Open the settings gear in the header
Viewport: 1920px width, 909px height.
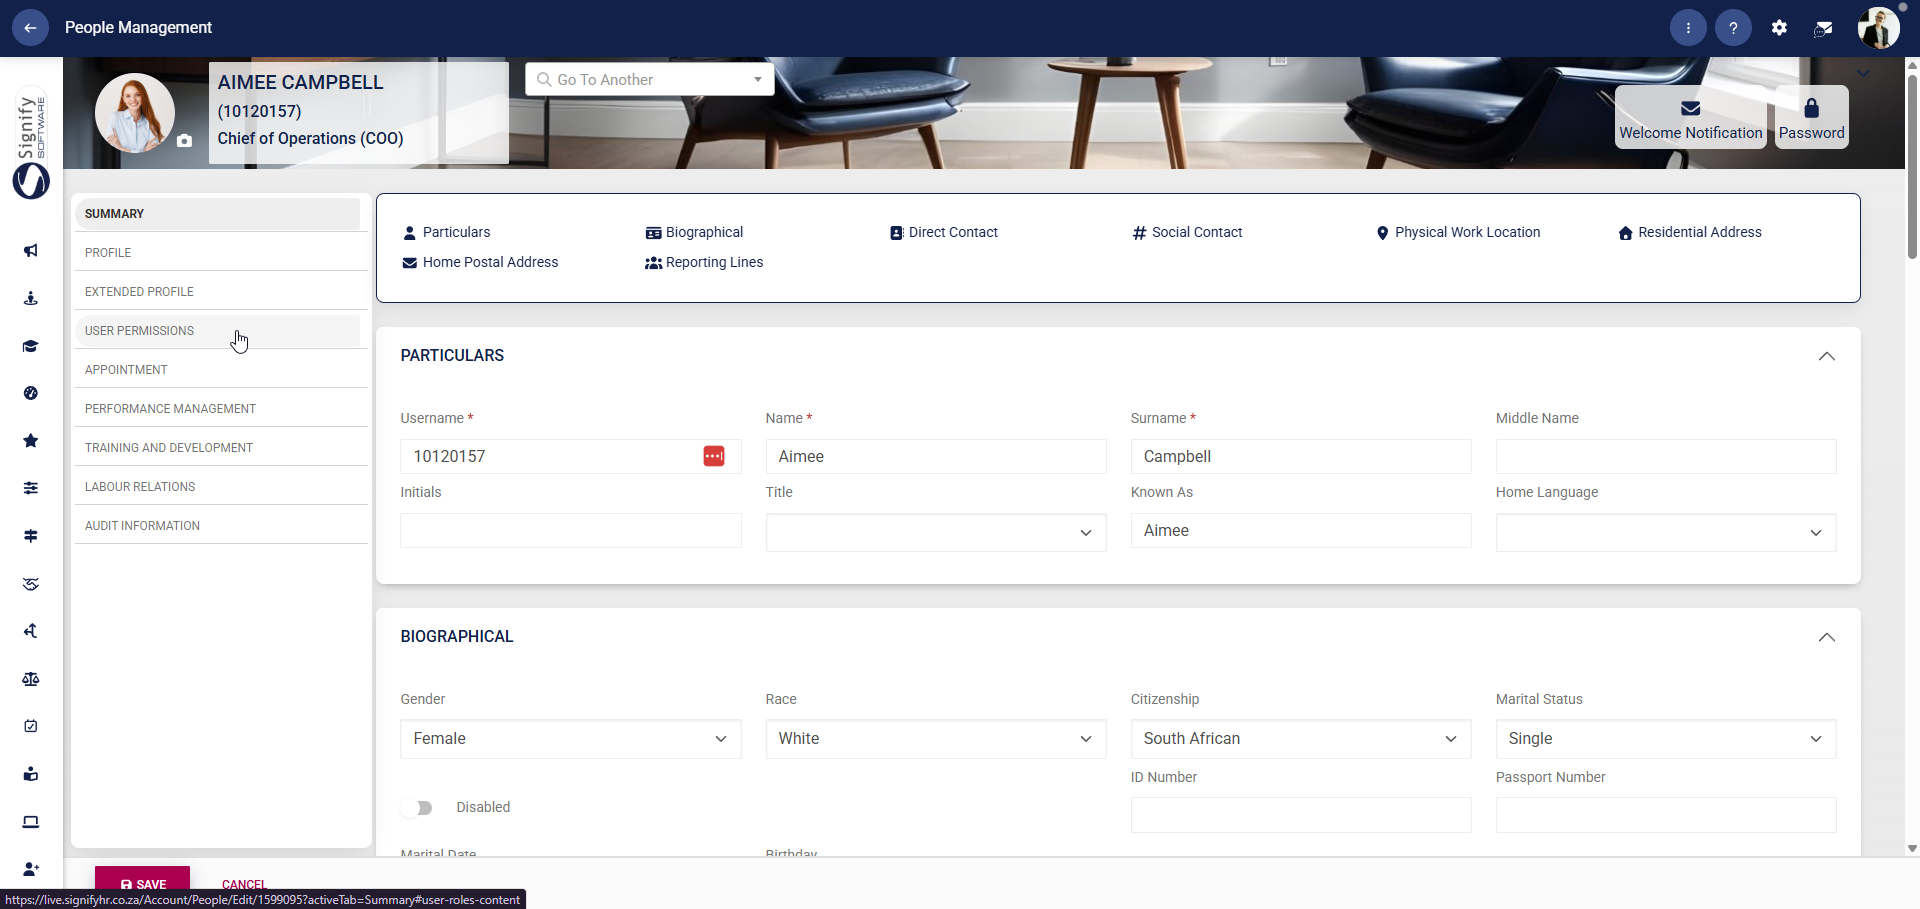1779,28
